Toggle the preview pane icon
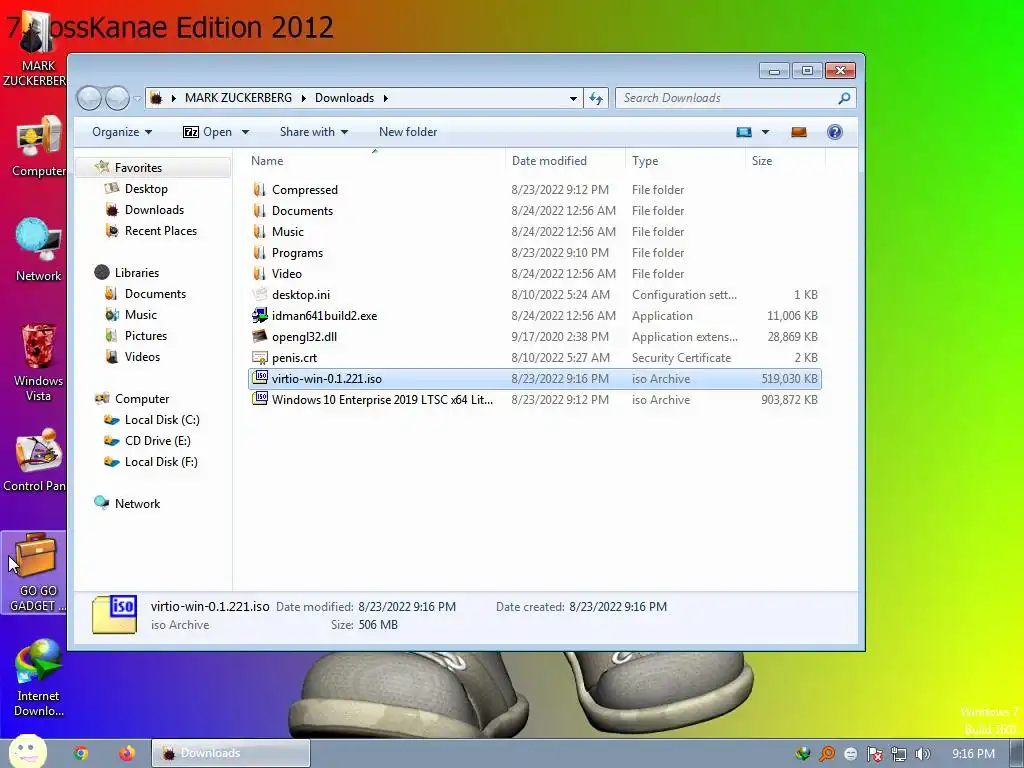 tap(799, 132)
